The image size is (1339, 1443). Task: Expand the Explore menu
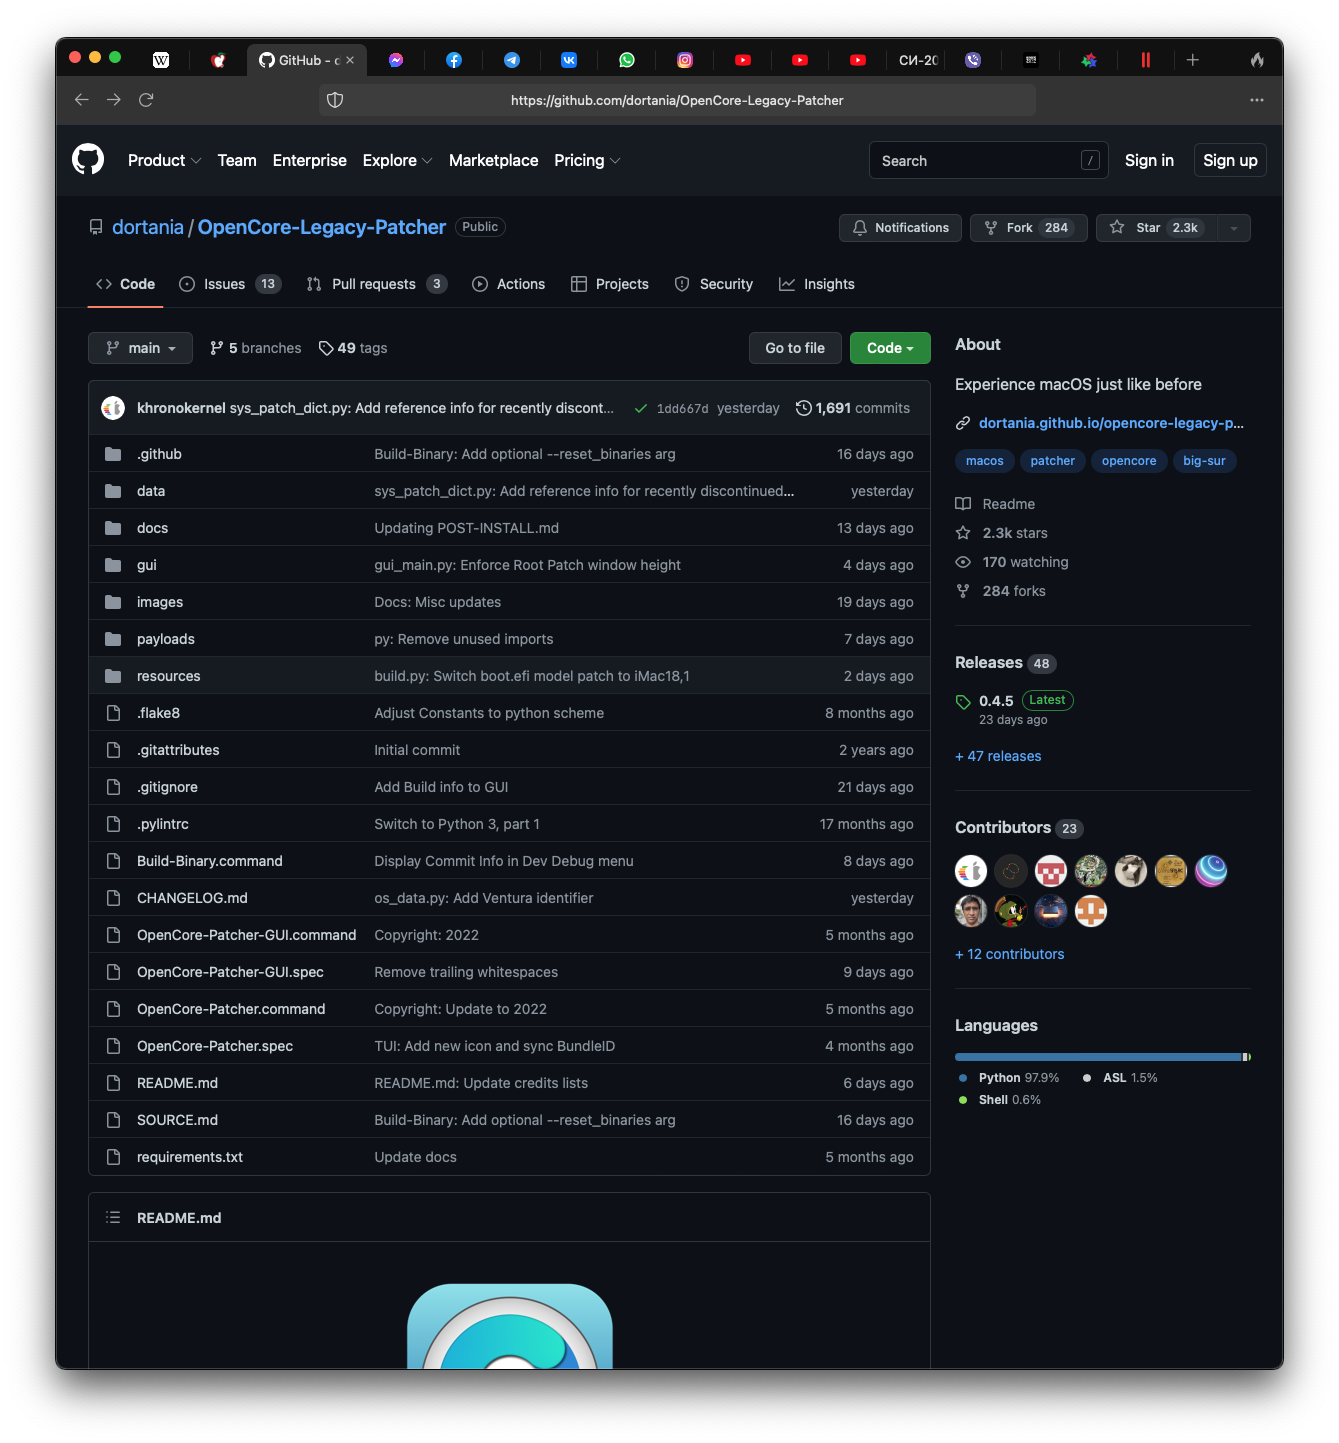(397, 160)
